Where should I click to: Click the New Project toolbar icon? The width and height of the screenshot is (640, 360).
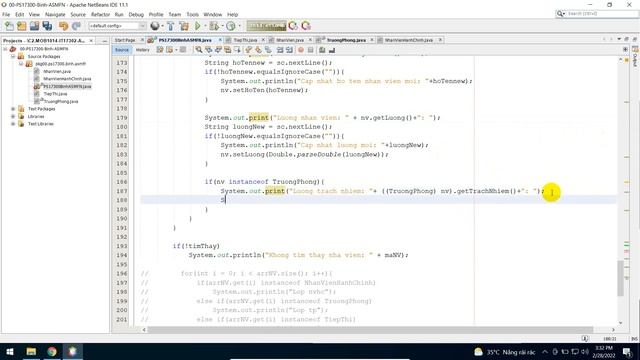[22, 26]
